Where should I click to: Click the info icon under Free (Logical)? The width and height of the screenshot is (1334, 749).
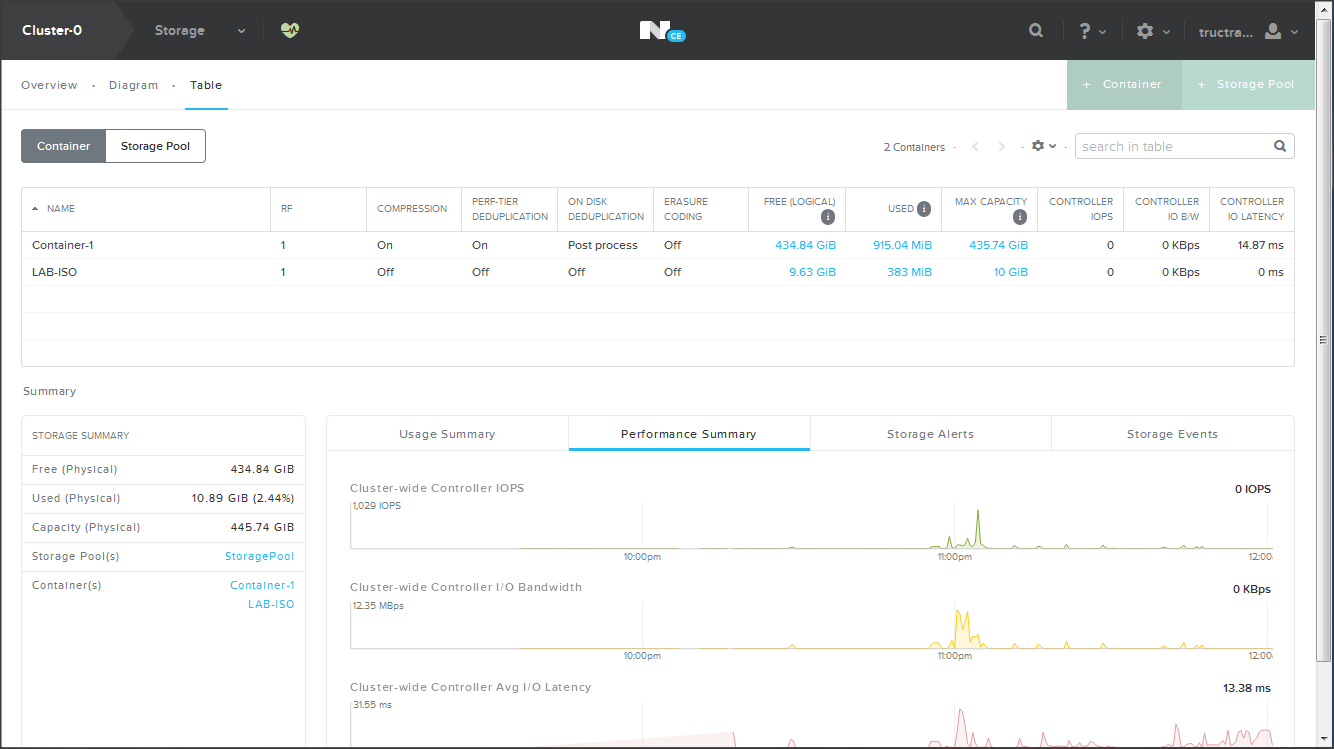828,217
